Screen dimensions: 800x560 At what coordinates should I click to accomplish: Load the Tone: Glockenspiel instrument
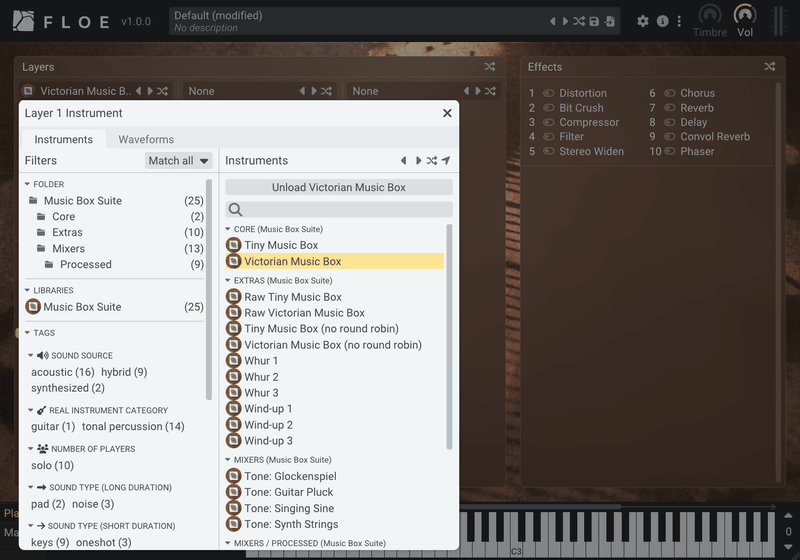(x=335, y=476)
